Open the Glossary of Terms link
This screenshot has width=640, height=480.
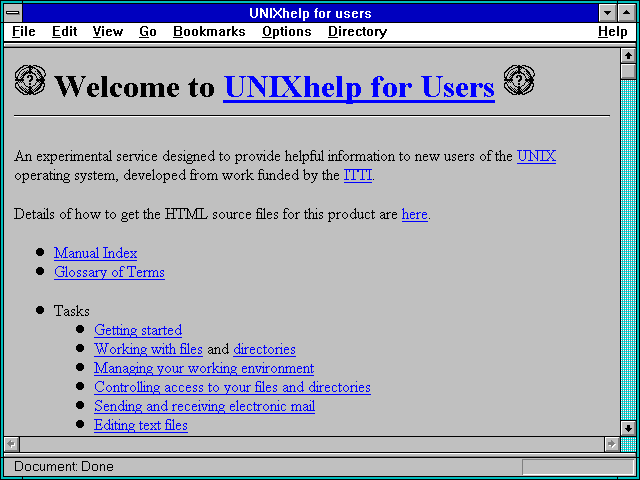tap(109, 272)
